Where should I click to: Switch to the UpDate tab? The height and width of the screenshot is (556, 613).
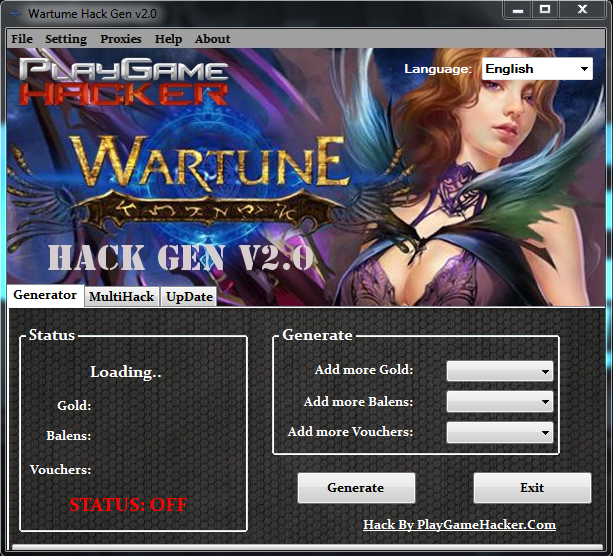click(x=189, y=297)
